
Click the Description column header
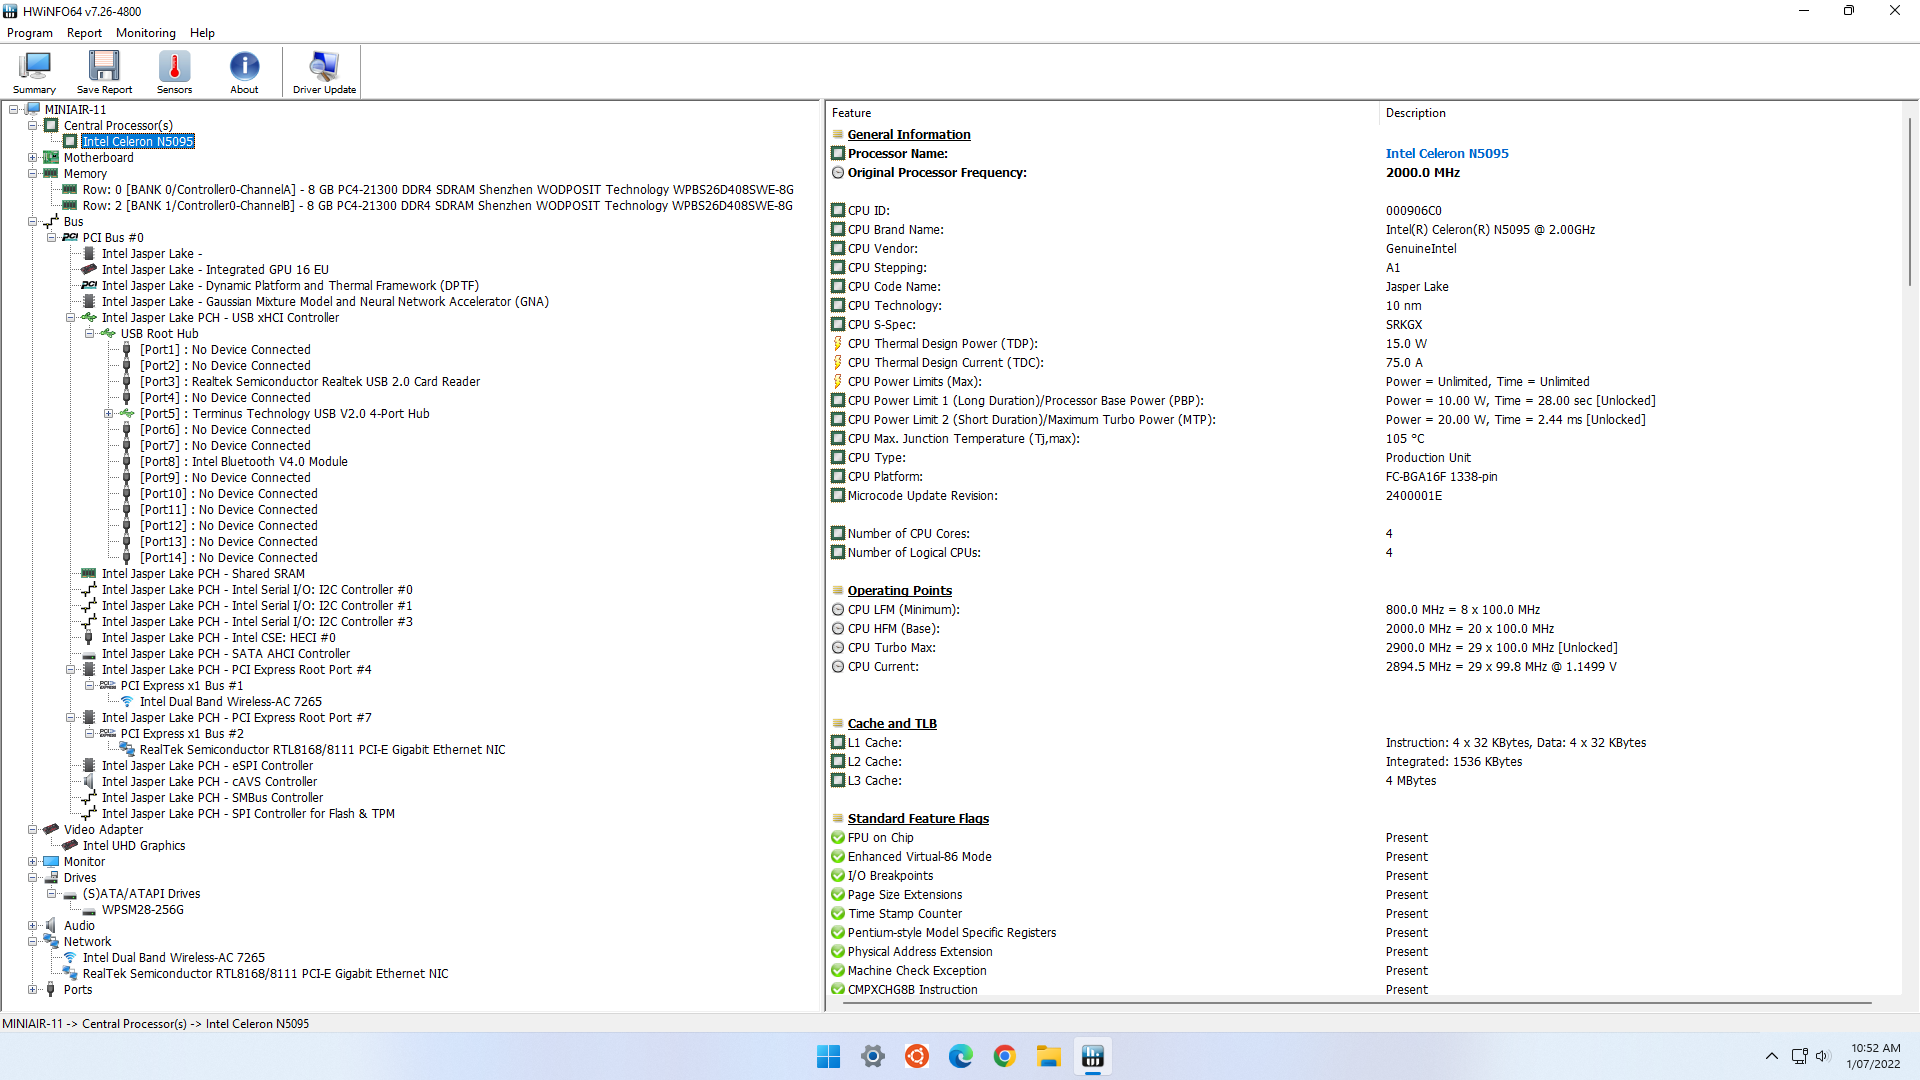click(1640, 113)
